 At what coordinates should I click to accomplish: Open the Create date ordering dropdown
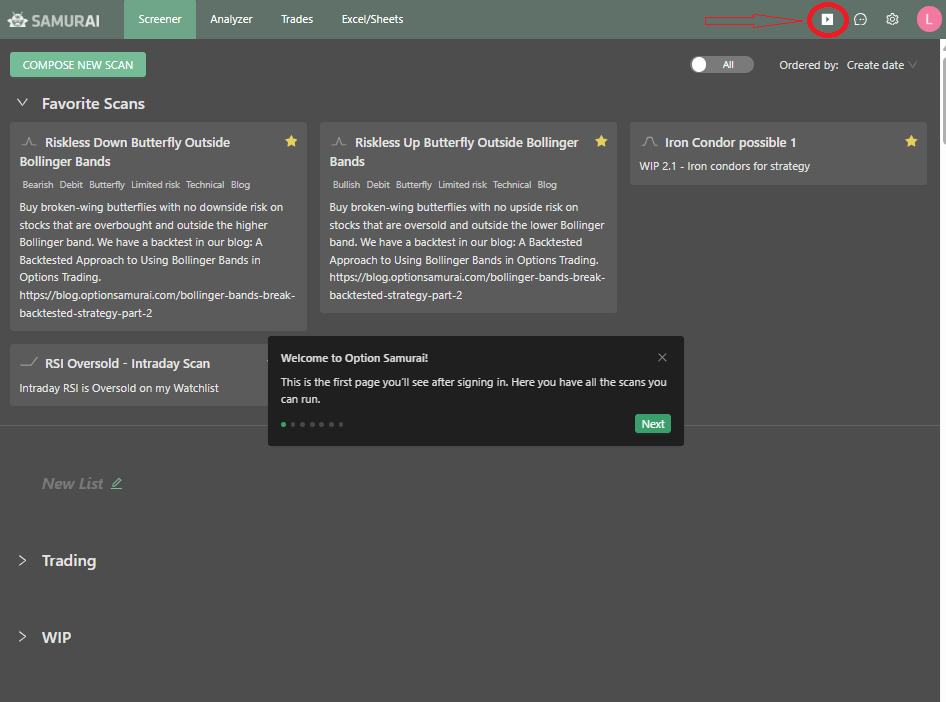click(881, 65)
